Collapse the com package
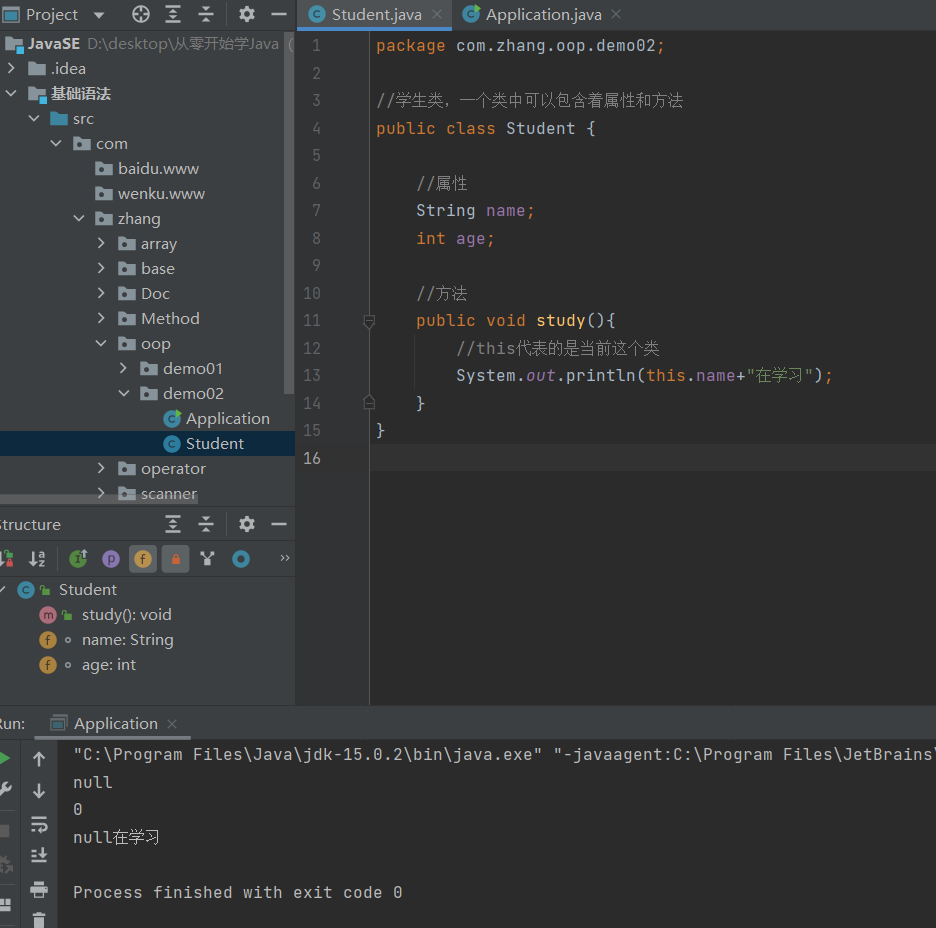 tap(56, 144)
